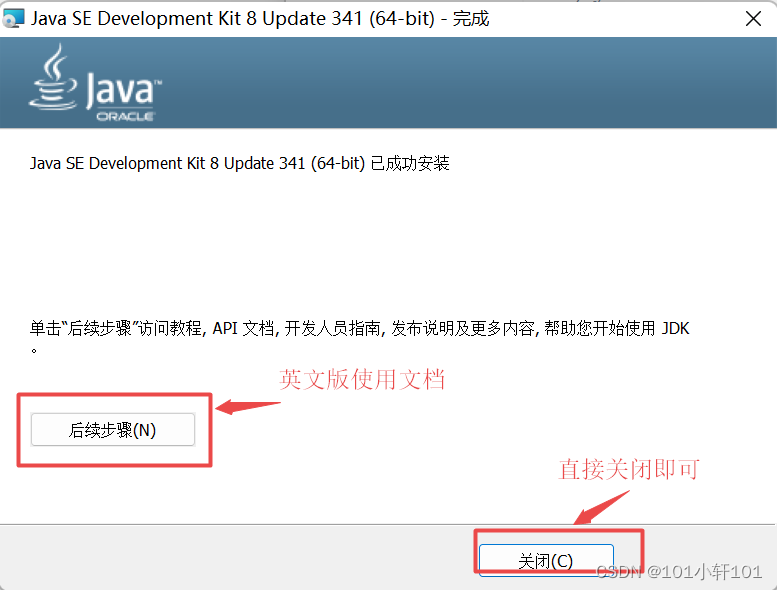Click the paragraph beginning 单击“后续步骤”

[x=359, y=337]
